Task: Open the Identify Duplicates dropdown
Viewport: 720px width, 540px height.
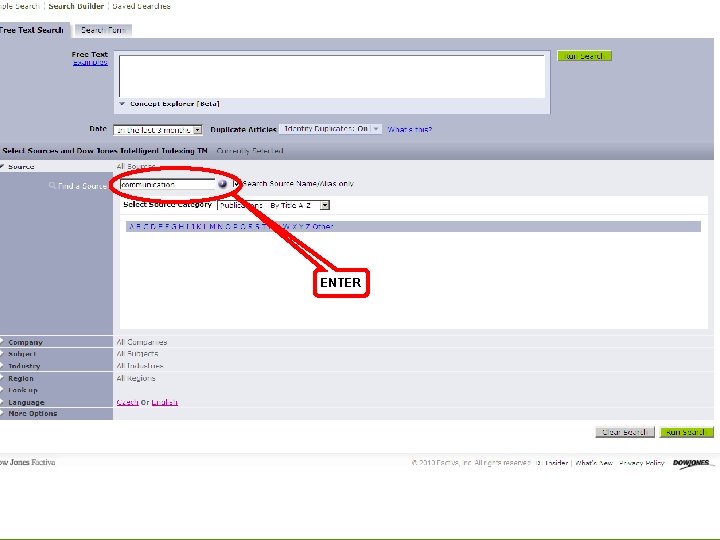Action: [x=330, y=129]
